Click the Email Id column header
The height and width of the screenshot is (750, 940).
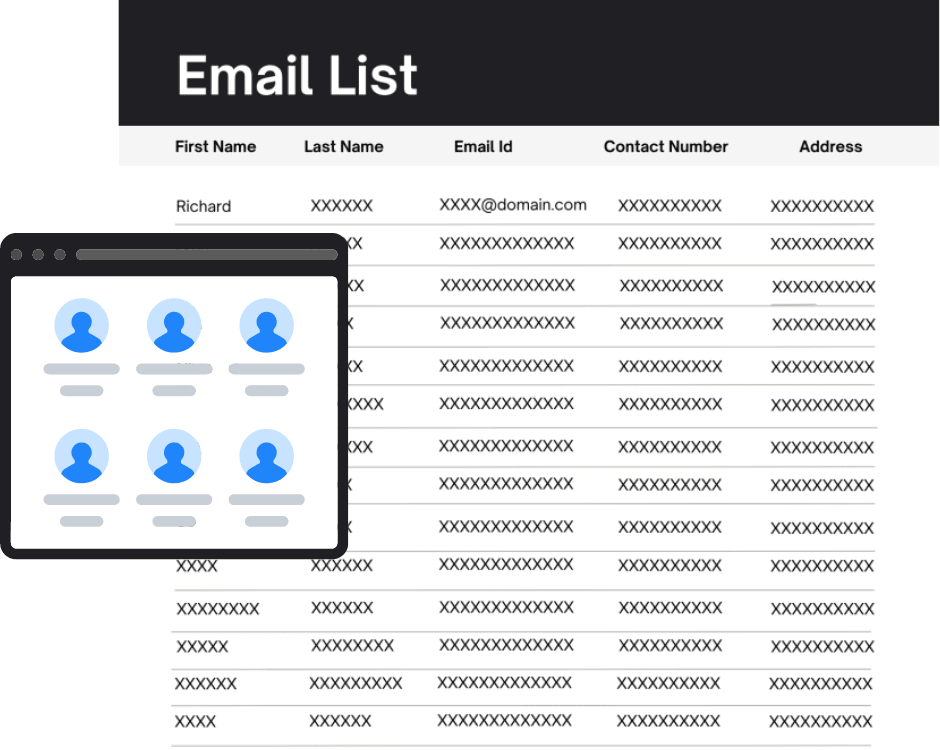click(483, 146)
